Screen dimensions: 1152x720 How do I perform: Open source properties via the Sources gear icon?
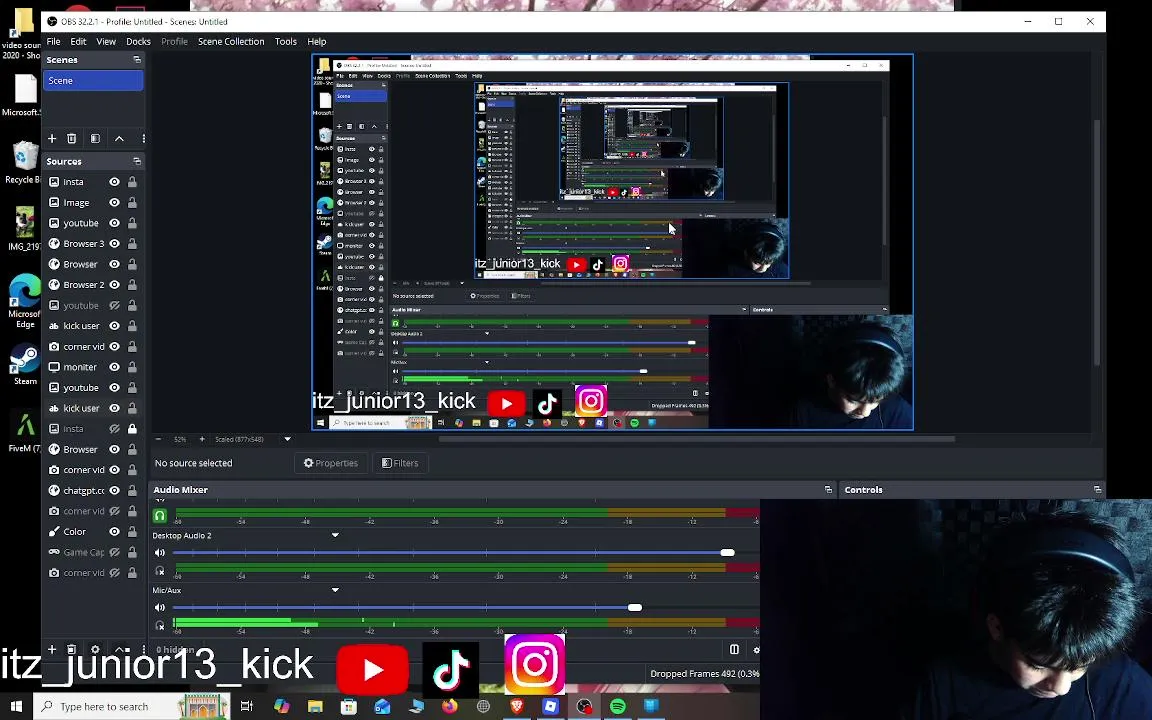tap(95, 649)
